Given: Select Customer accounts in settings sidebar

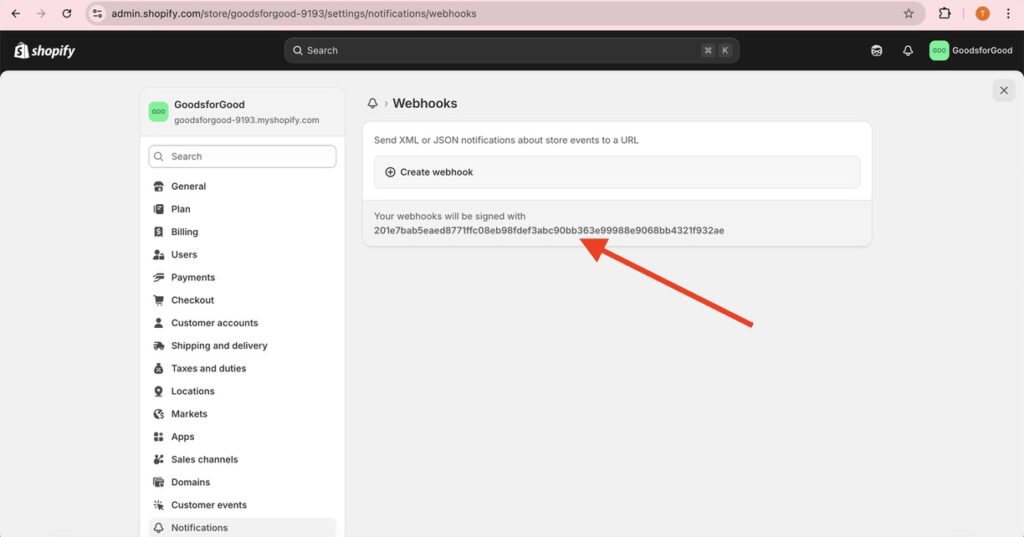Looking at the screenshot, I should coord(214,323).
